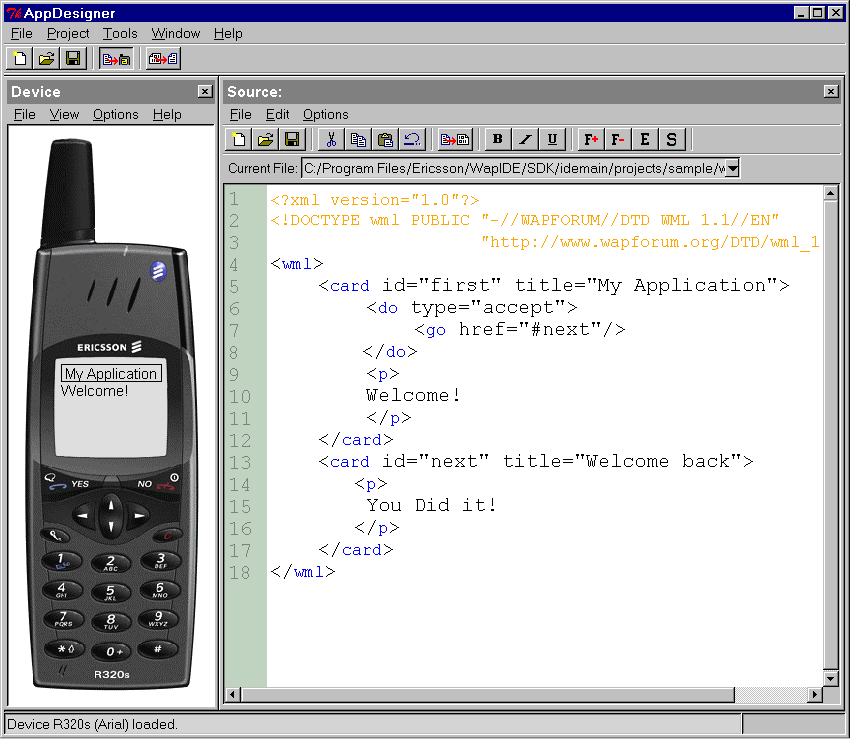This screenshot has height=739, width=850.
Task: Close the Device panel
Action: click(204, 91)
